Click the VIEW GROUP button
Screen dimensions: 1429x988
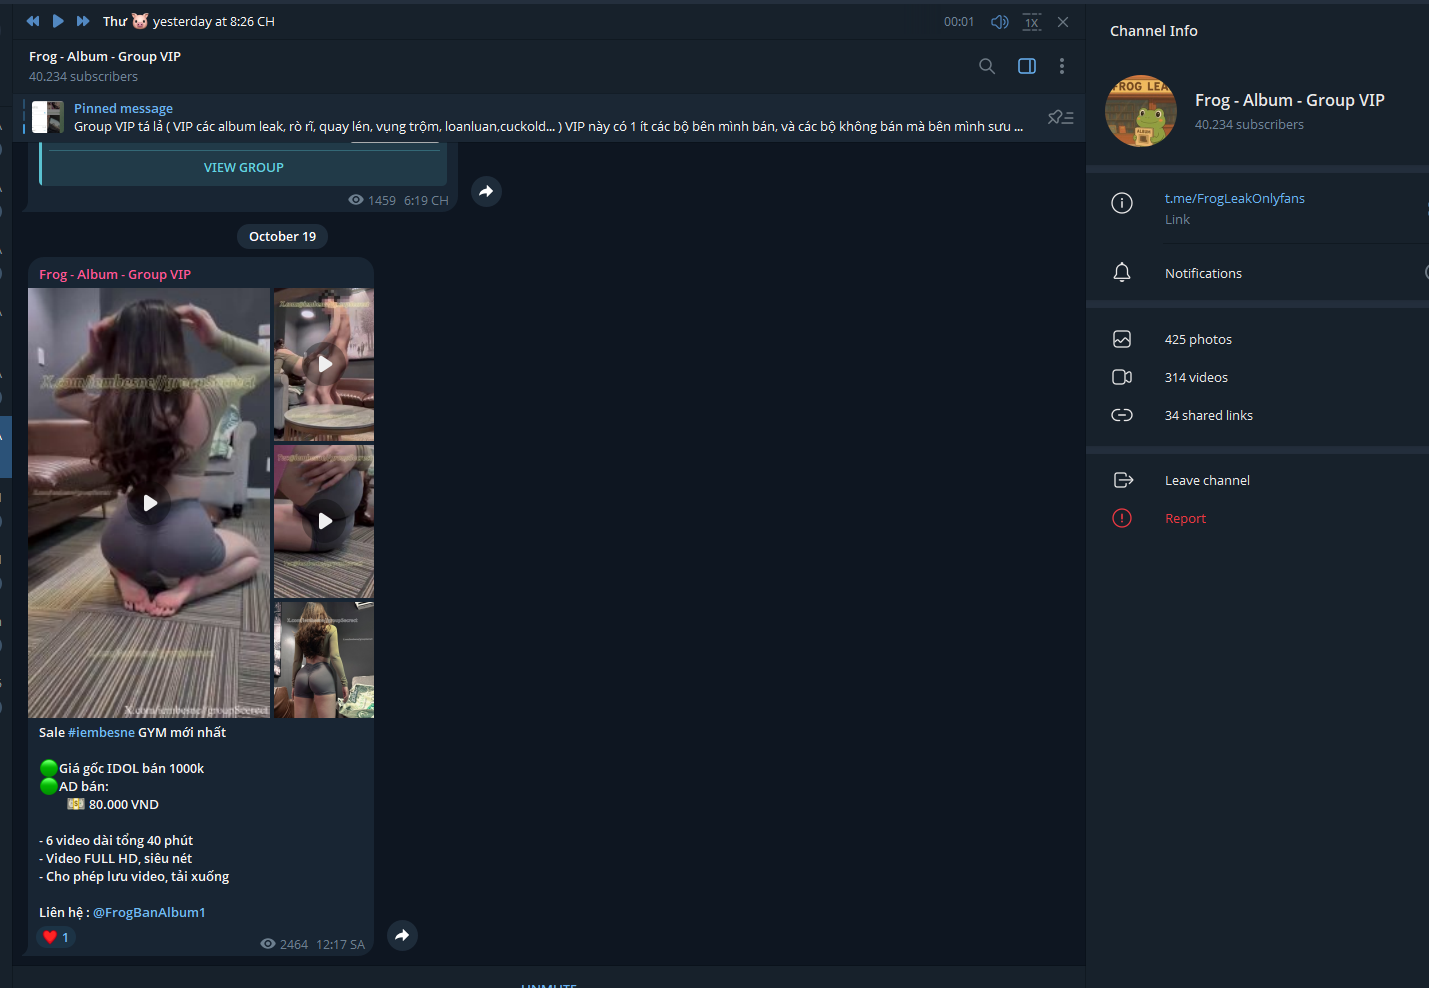243,167
